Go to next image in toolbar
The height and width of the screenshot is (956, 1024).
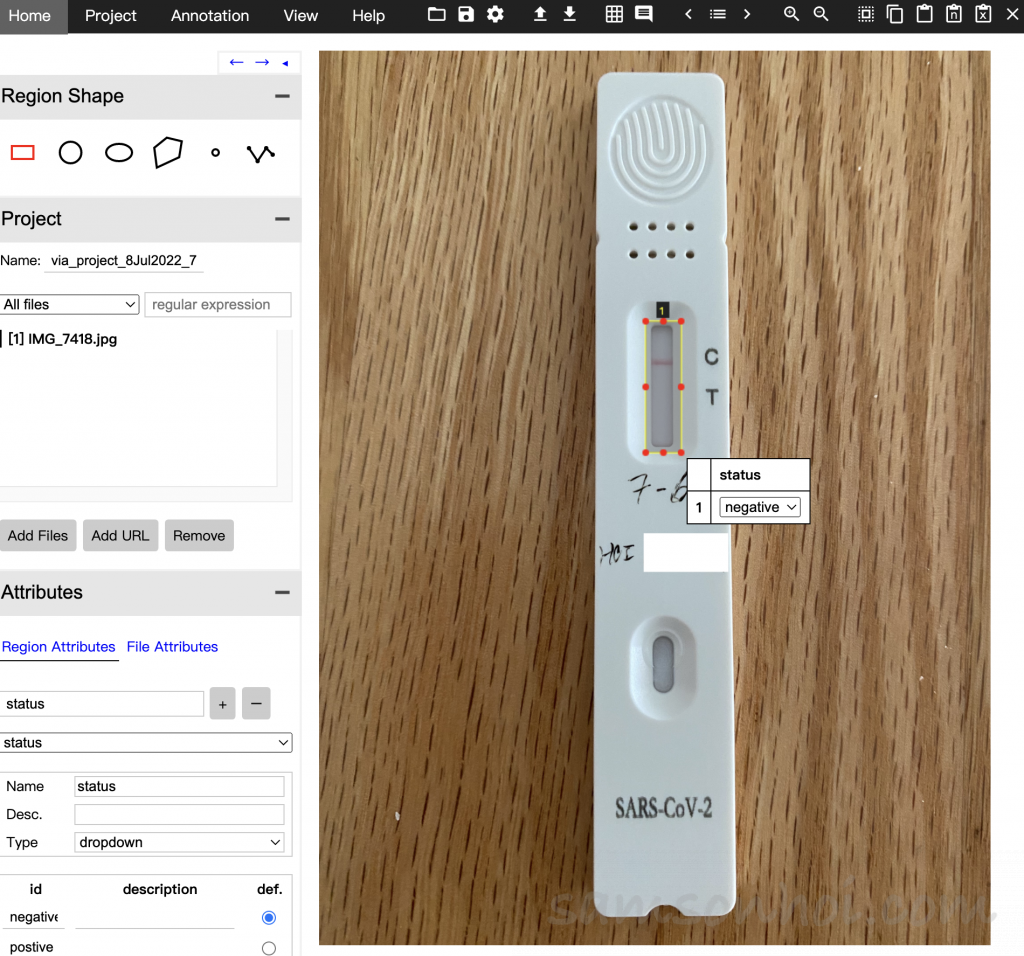click(747, 14)
